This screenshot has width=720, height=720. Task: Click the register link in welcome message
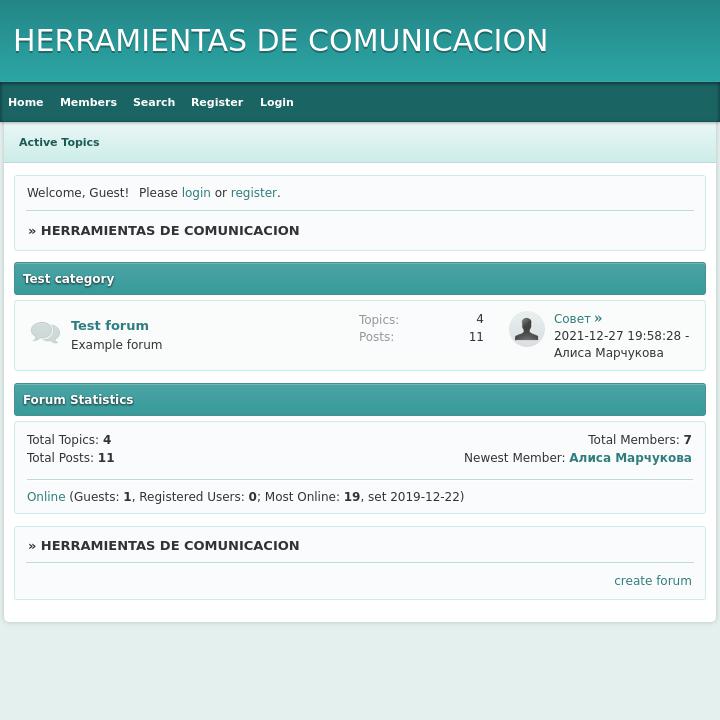coord(254,193)
